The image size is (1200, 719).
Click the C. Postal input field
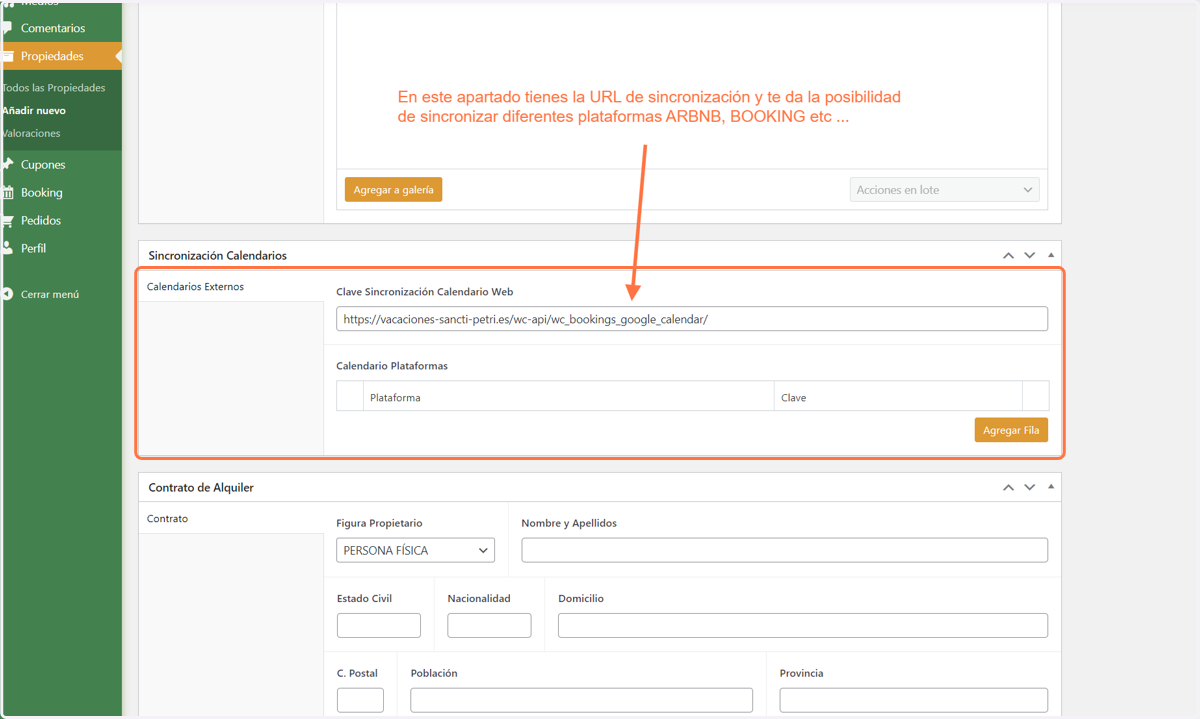click(x=360, y=700)
